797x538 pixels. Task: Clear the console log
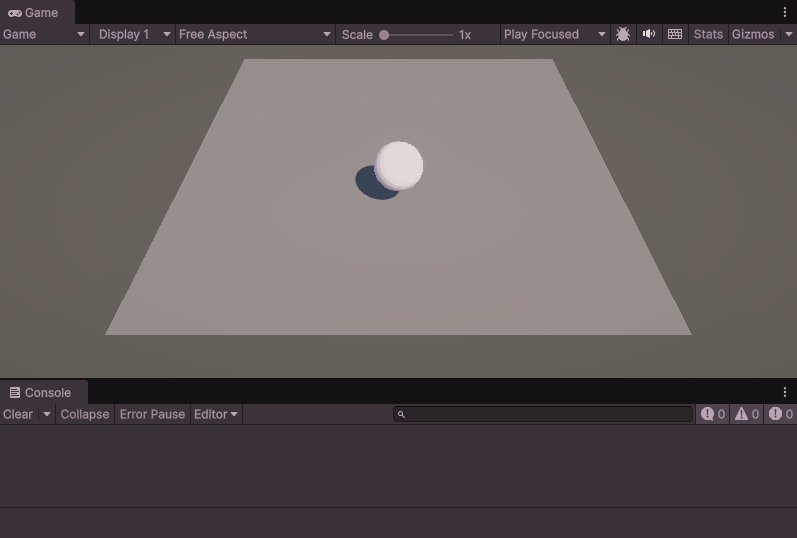coord(18,414)
